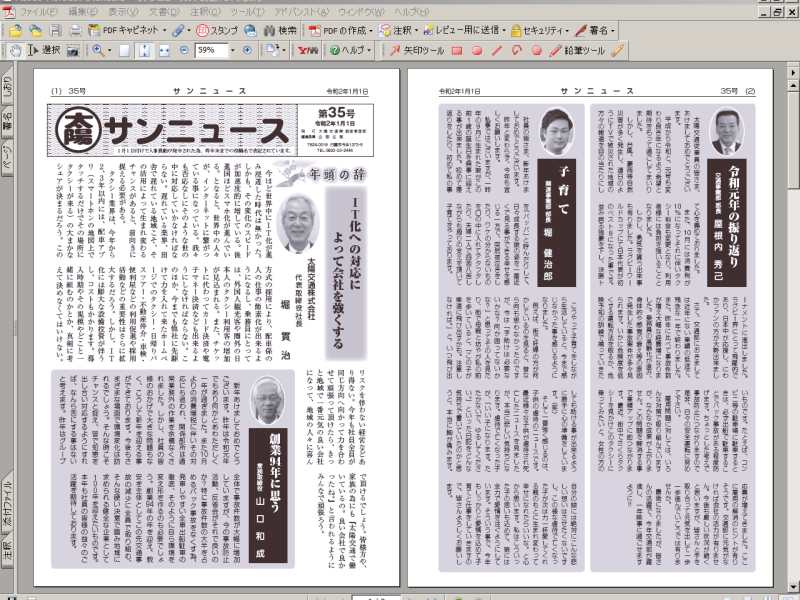Select the Hand tool
This screenshot has width=800, height=600.
point(16,50)
